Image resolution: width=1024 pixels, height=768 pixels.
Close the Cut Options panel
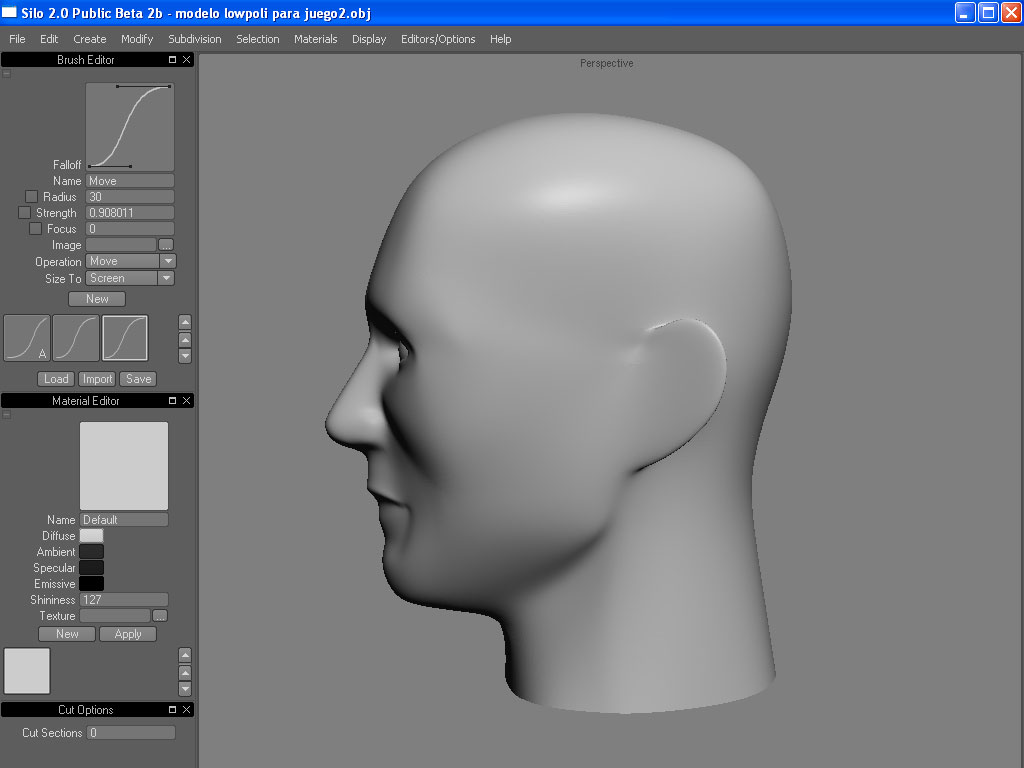pos(186,710)
